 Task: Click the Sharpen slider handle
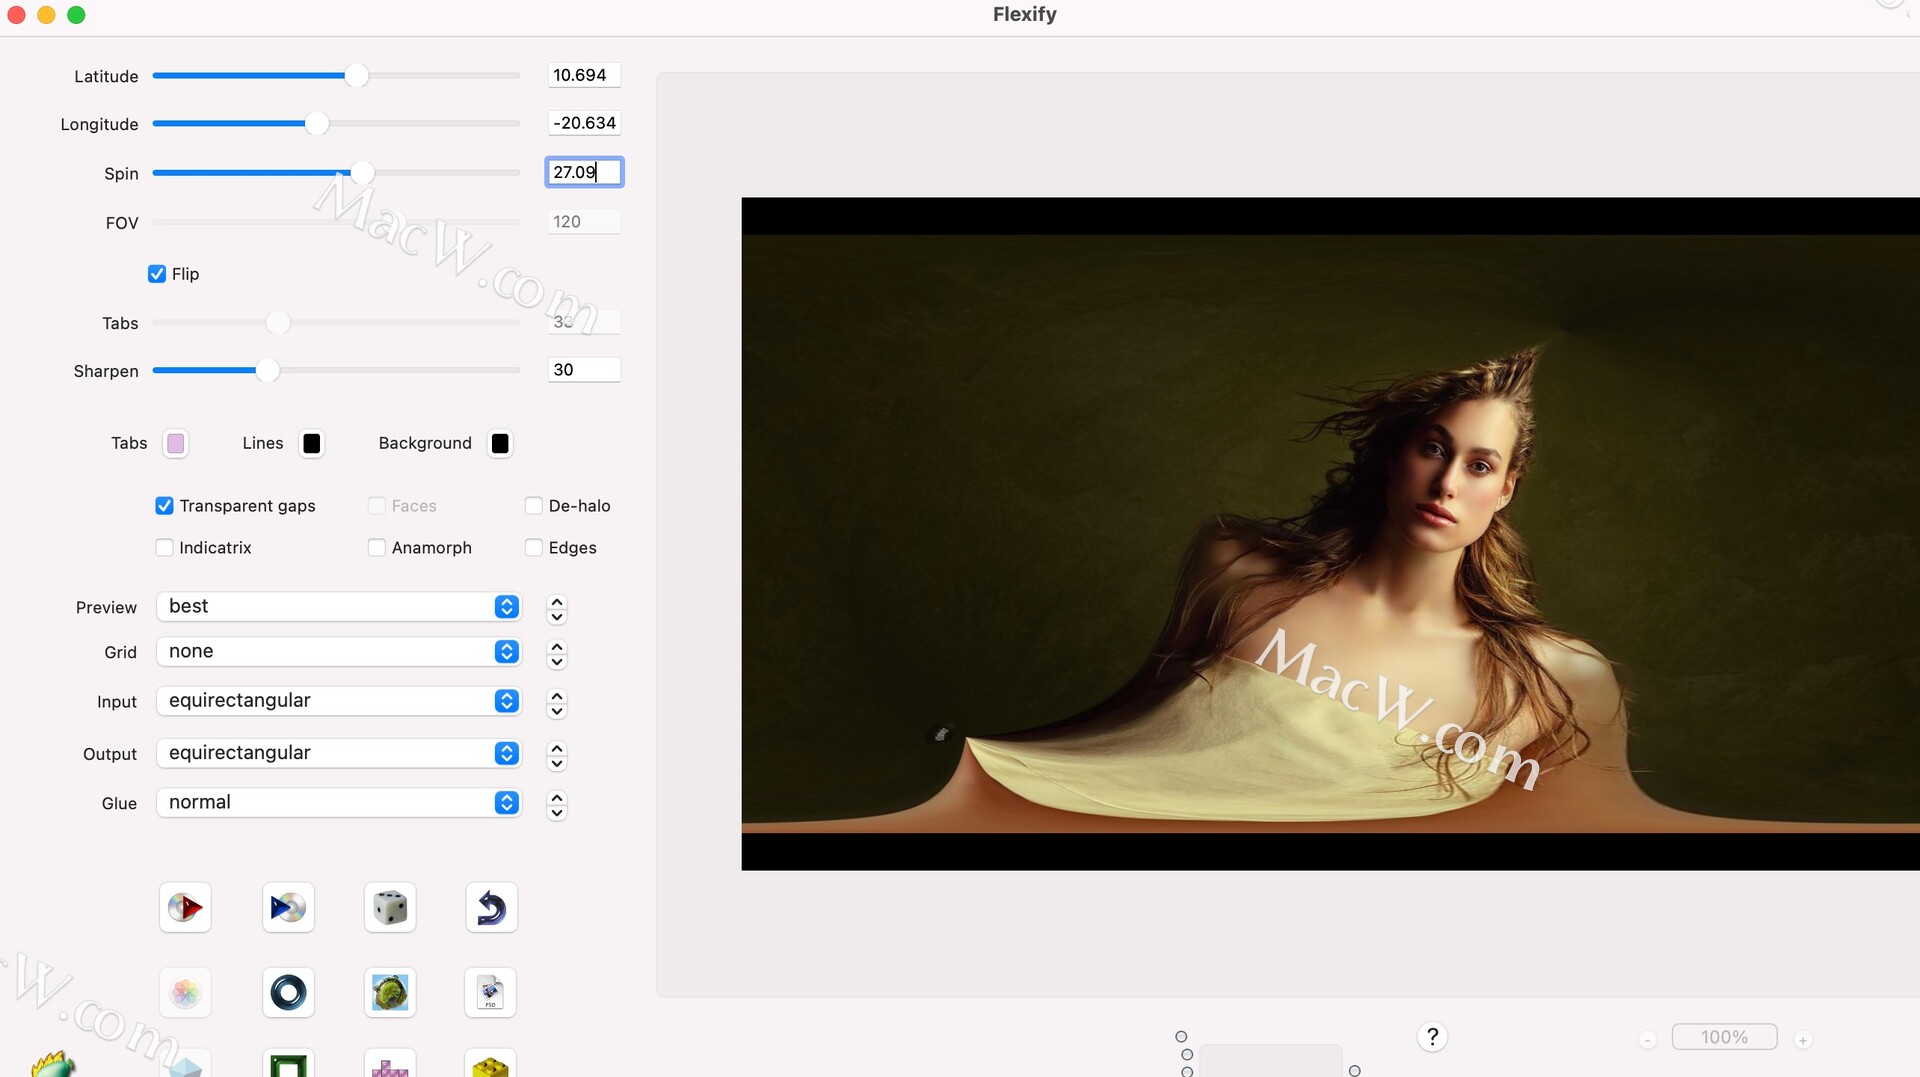click(x=267, y=371)
